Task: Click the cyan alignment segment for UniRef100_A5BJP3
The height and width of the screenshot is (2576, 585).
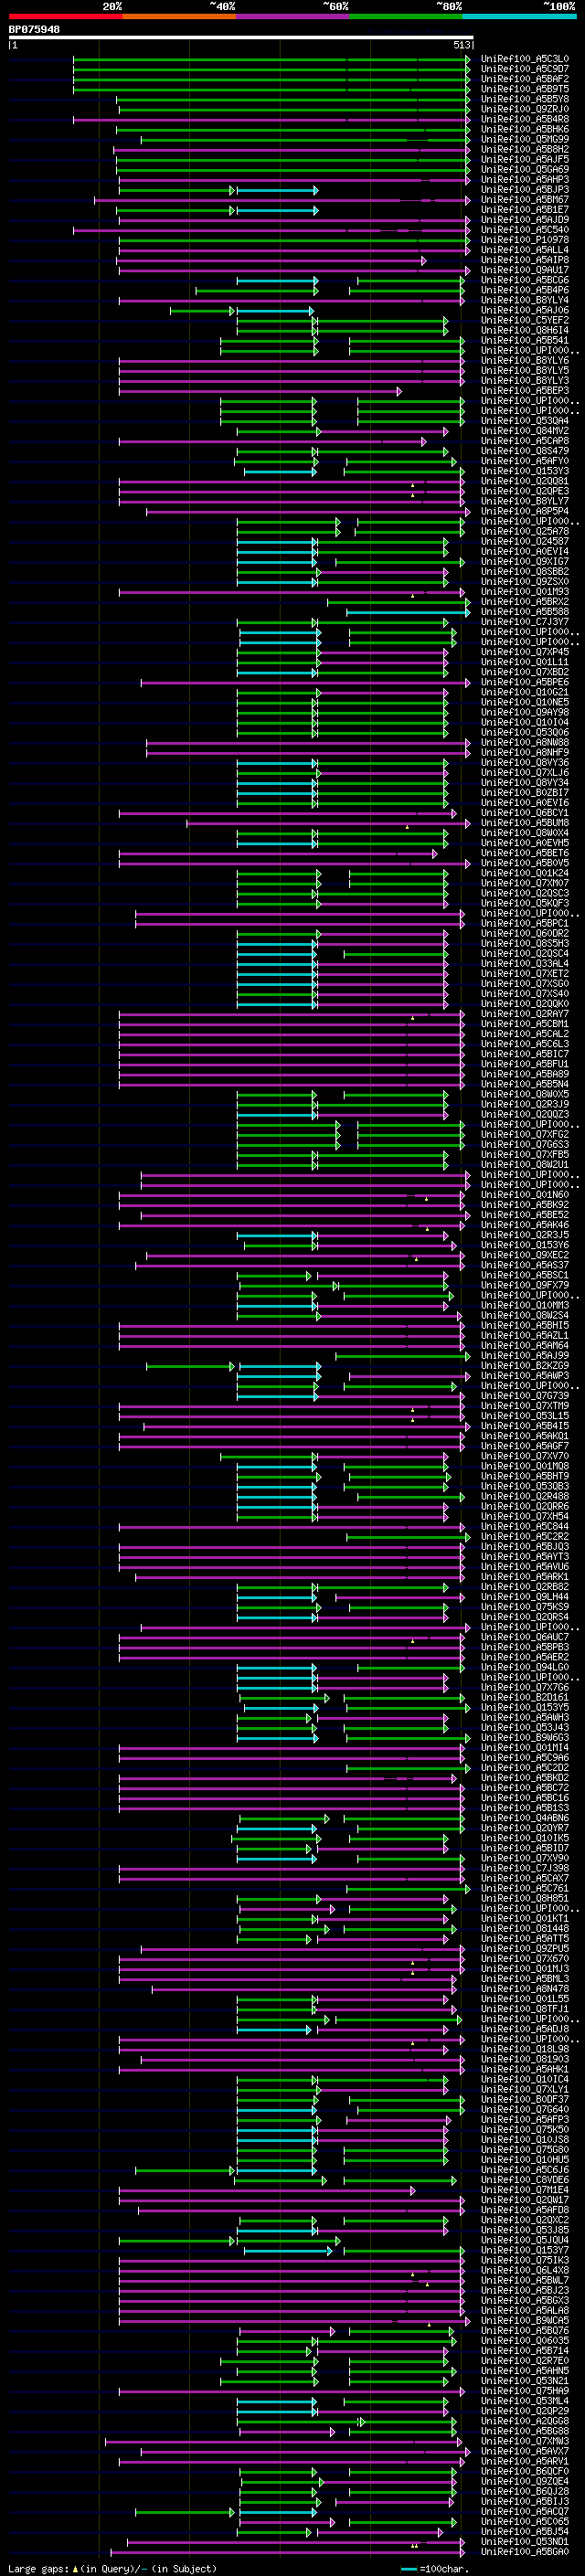Action: (x=277, y=190)
